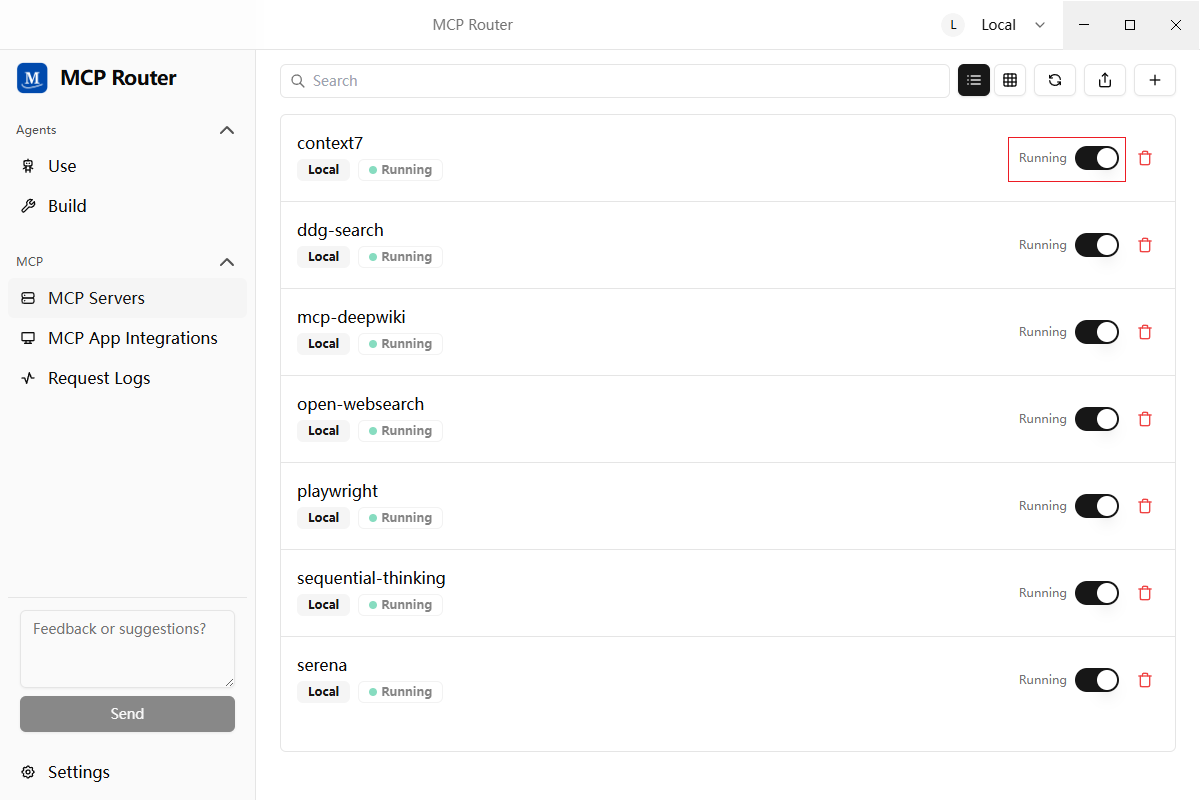The width and height of the screenshot is (1200, 800).
Task: Collapse the MCP sidebar section
Action: 227,262
